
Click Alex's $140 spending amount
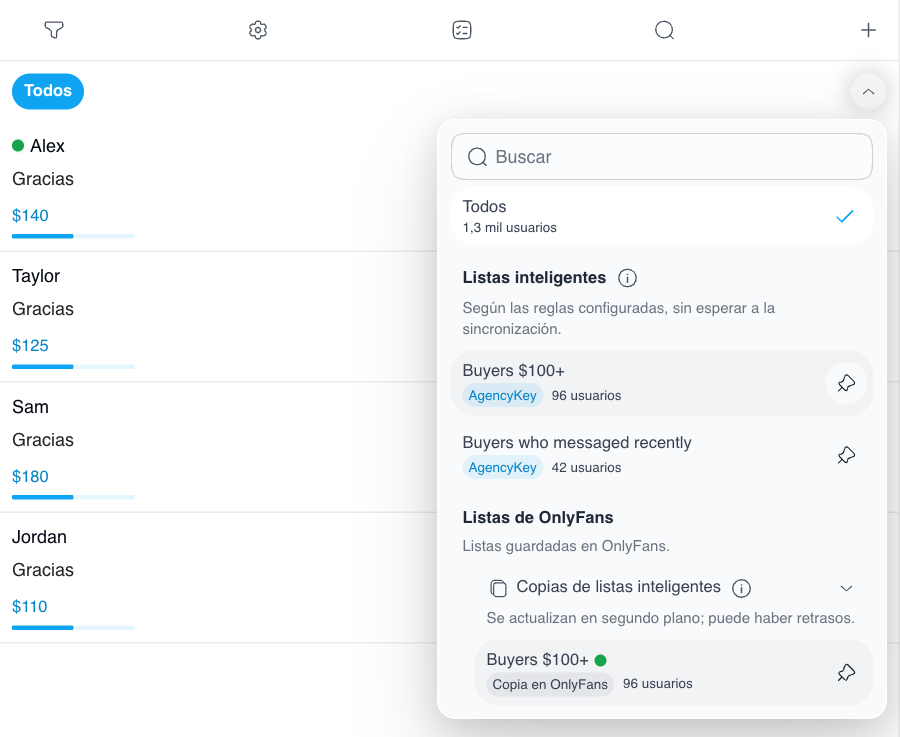coord(30,216)
